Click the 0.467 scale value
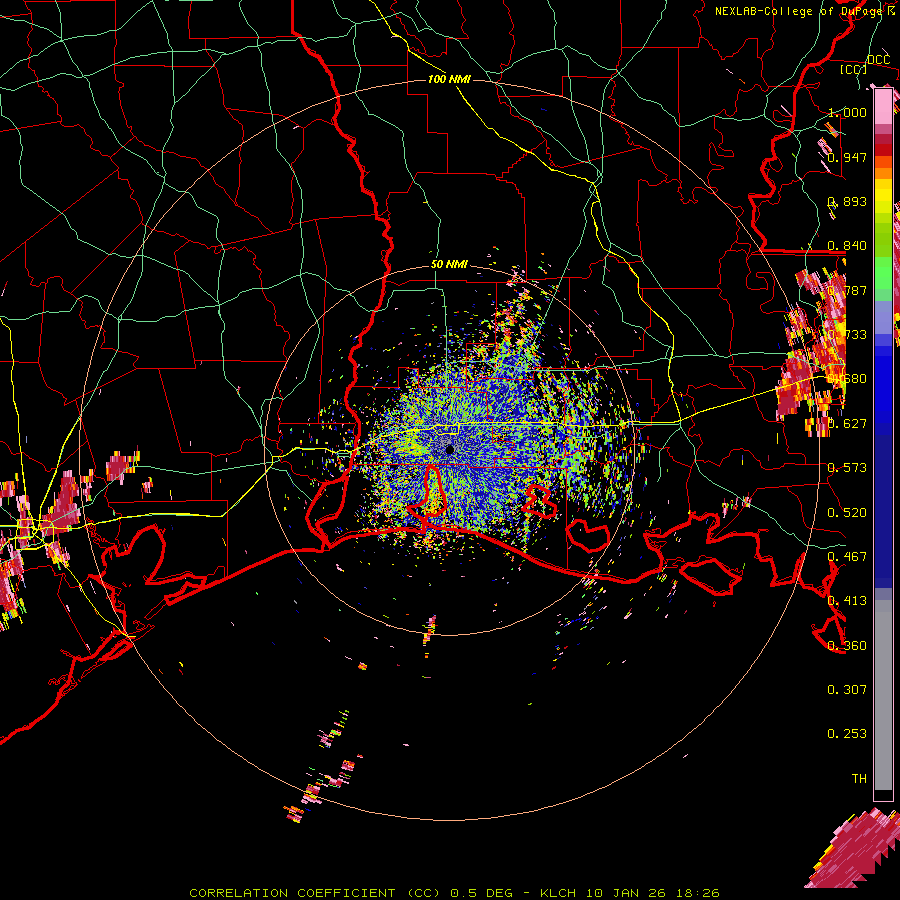900x900 pixels. tap(847, 557)
